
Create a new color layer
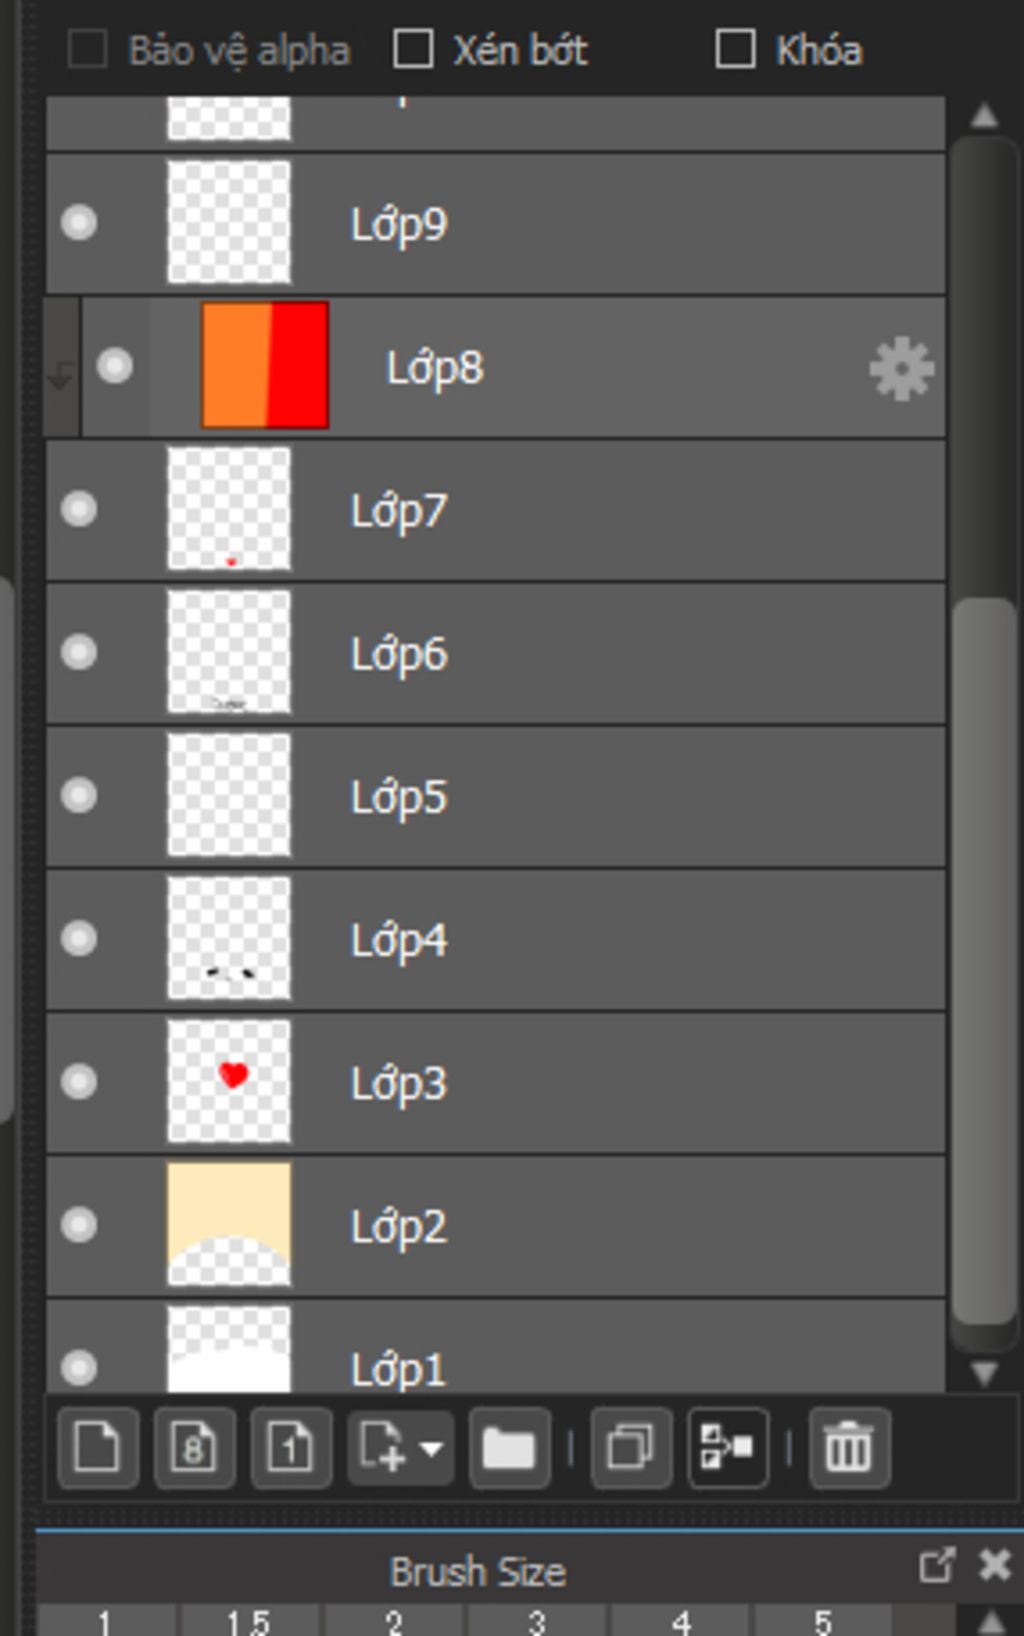97,1447
